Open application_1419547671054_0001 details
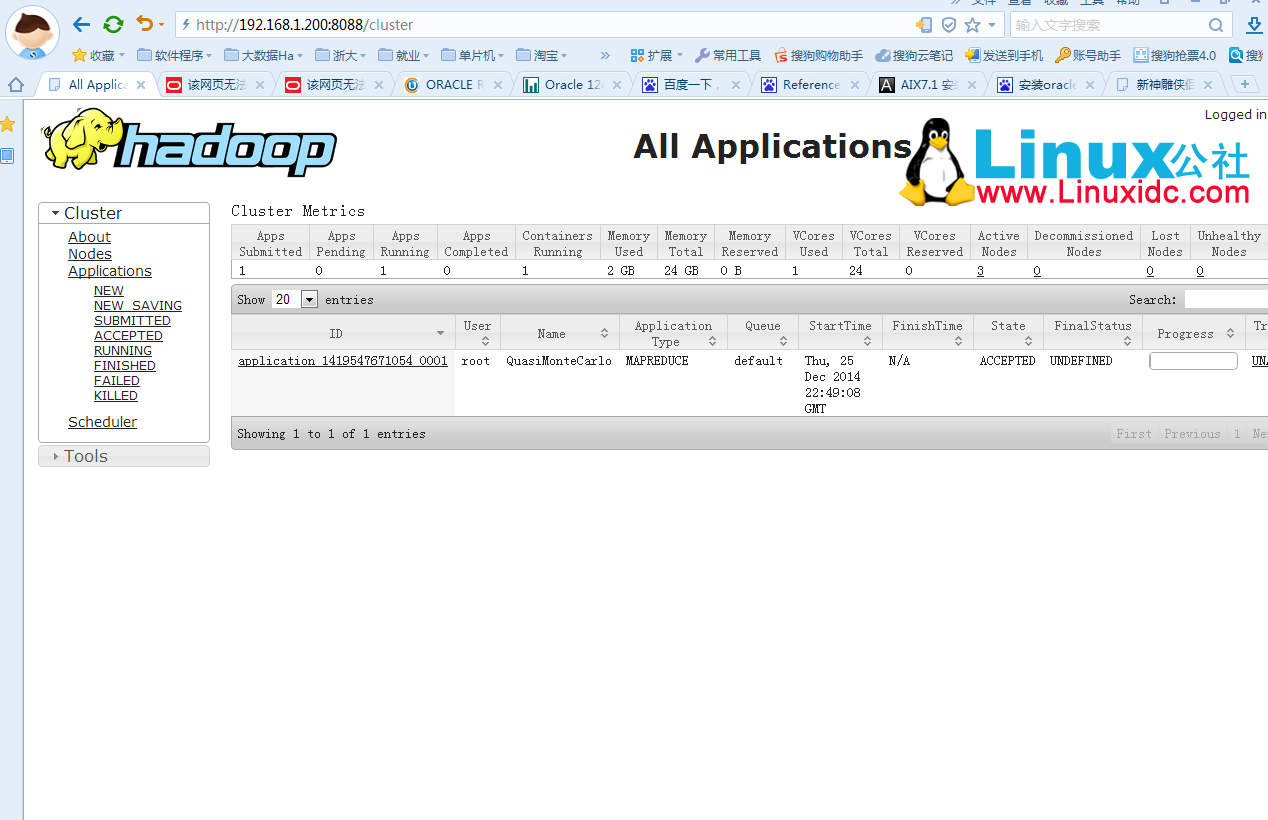1268x820 pixels. click(x=342, y=361)
